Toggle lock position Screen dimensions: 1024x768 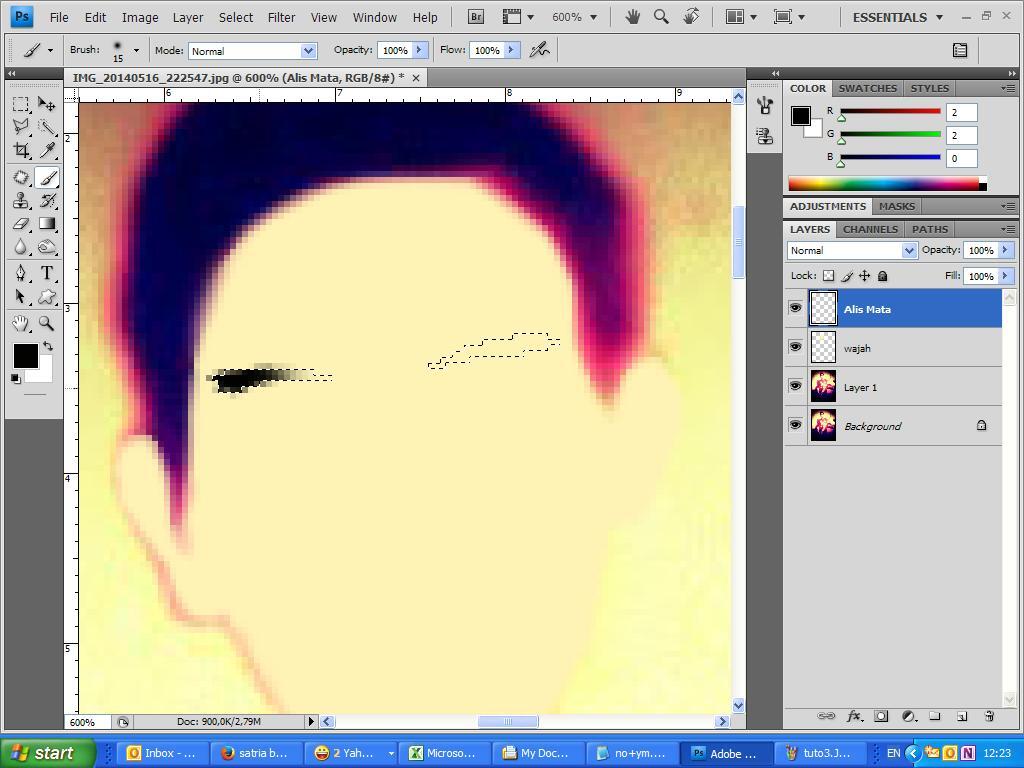[865, 276]
